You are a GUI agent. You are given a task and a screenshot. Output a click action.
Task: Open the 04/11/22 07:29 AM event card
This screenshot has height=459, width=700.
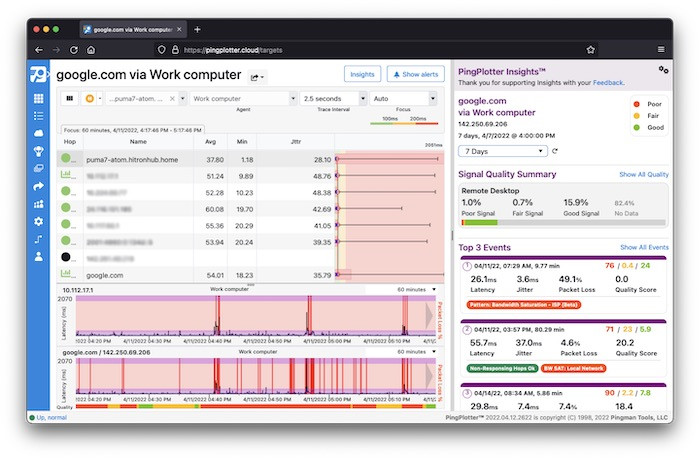pos(563,285)
